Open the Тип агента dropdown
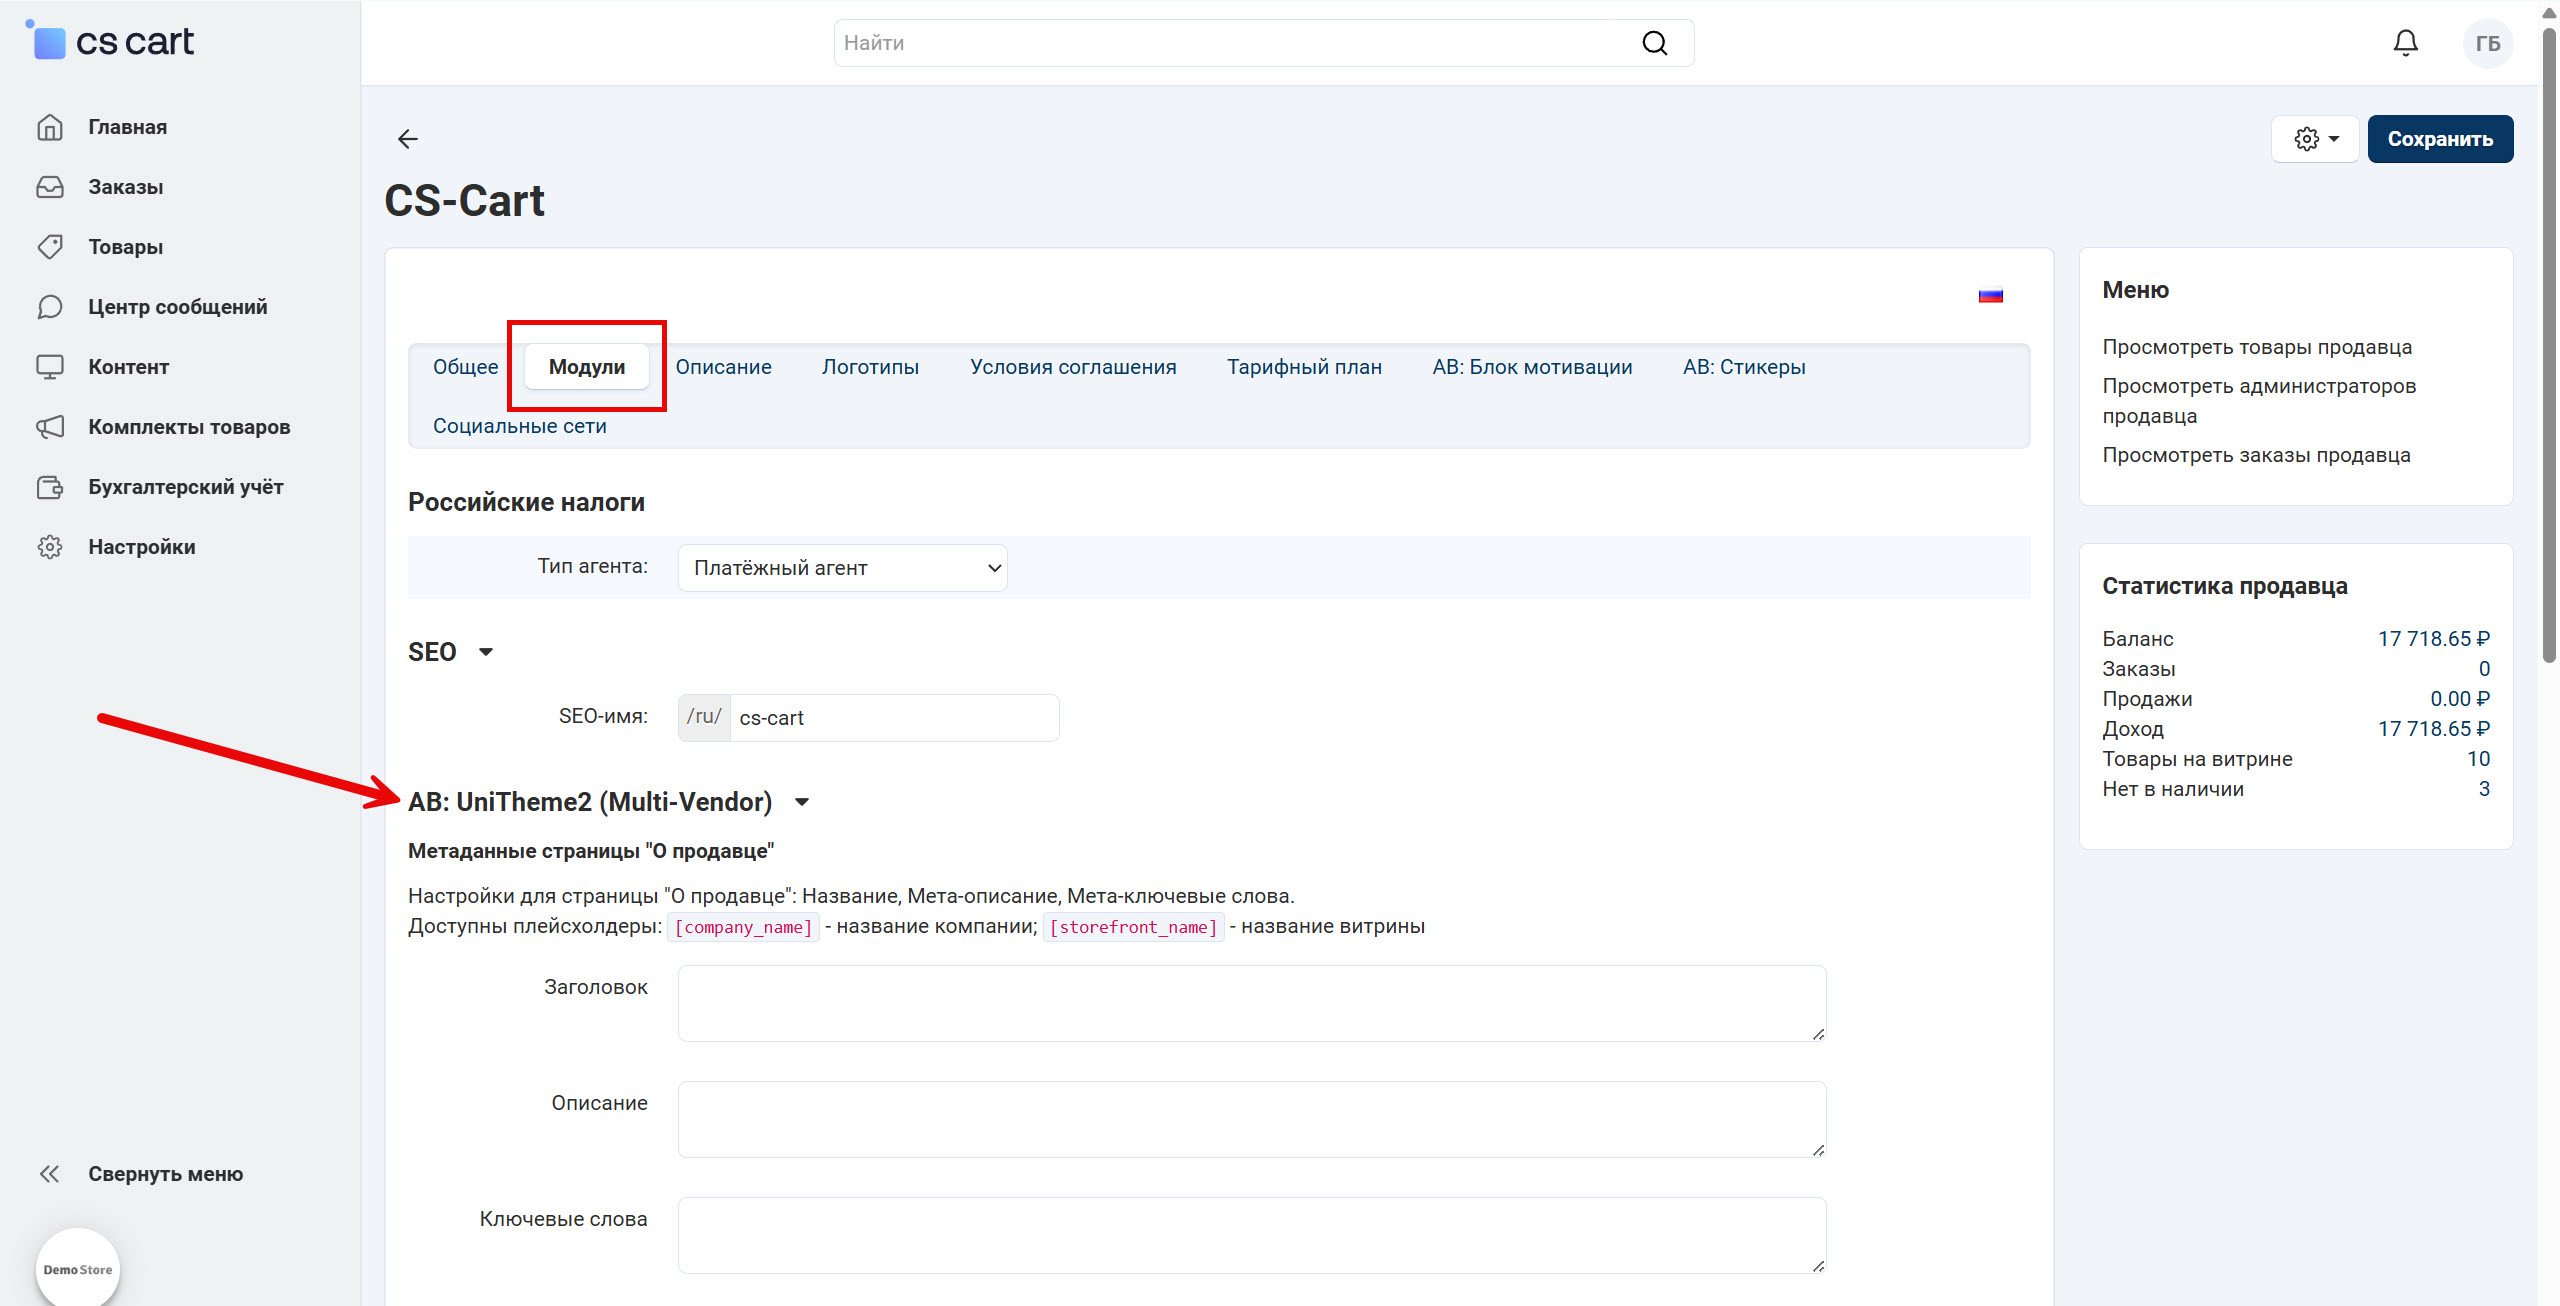 coord(843,568)
